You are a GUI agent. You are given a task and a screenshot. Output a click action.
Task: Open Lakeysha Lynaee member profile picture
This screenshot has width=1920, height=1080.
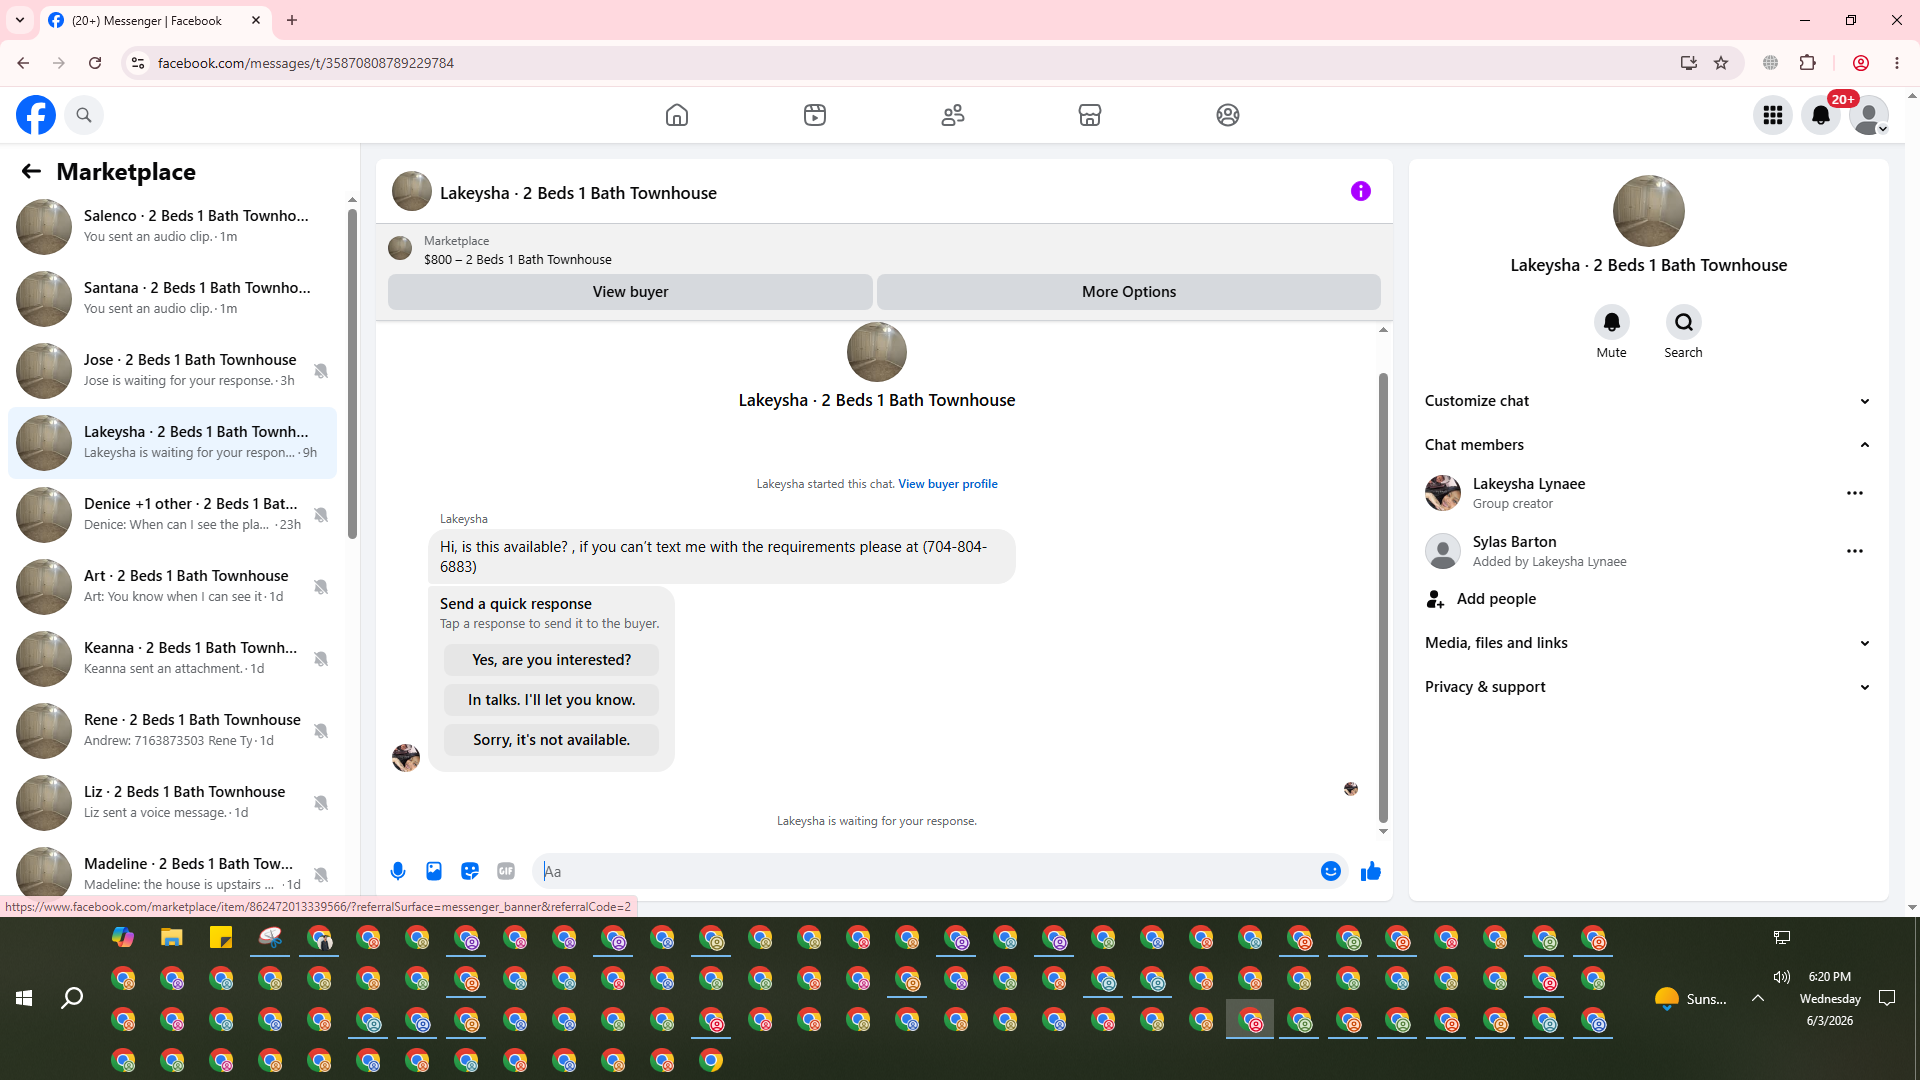[1443, 493]
